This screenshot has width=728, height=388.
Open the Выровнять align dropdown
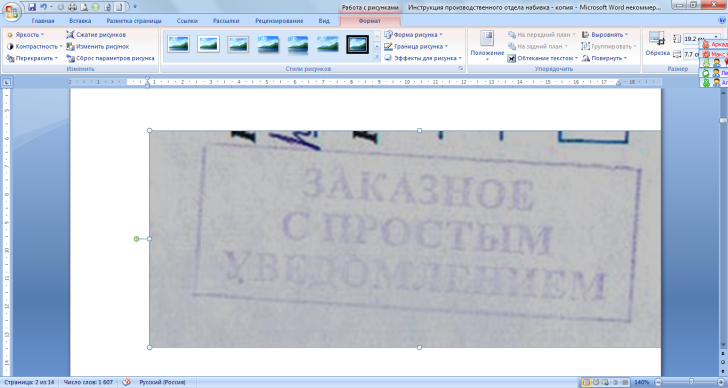(604, 35)
